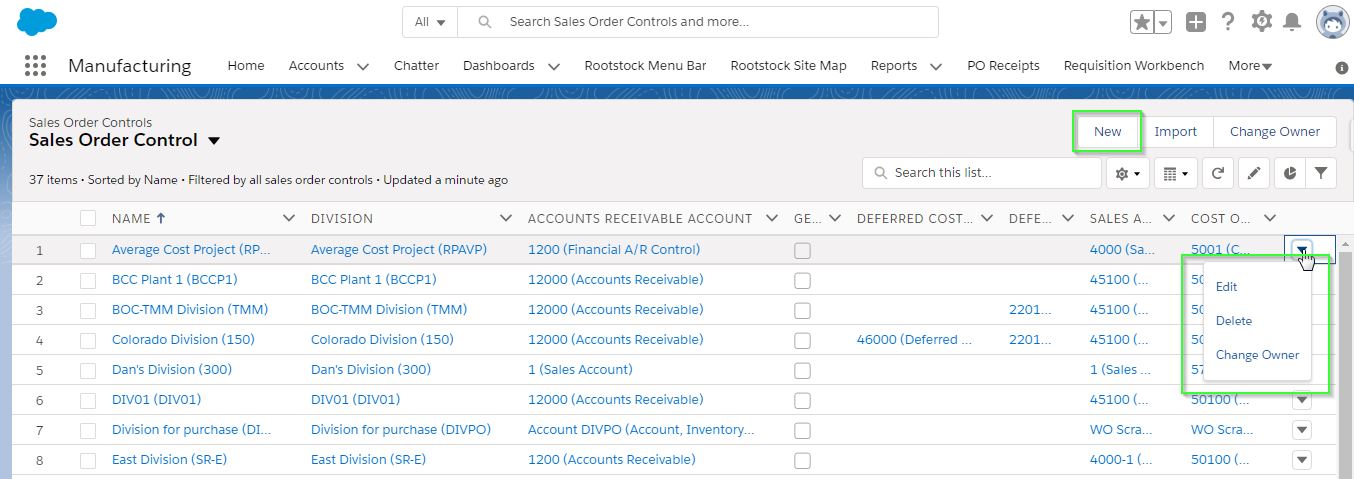Screen dimensions: 1354x479
Task: Select Change Owner in row menu
Action: pyautogui.click(x=1257, y=355)
